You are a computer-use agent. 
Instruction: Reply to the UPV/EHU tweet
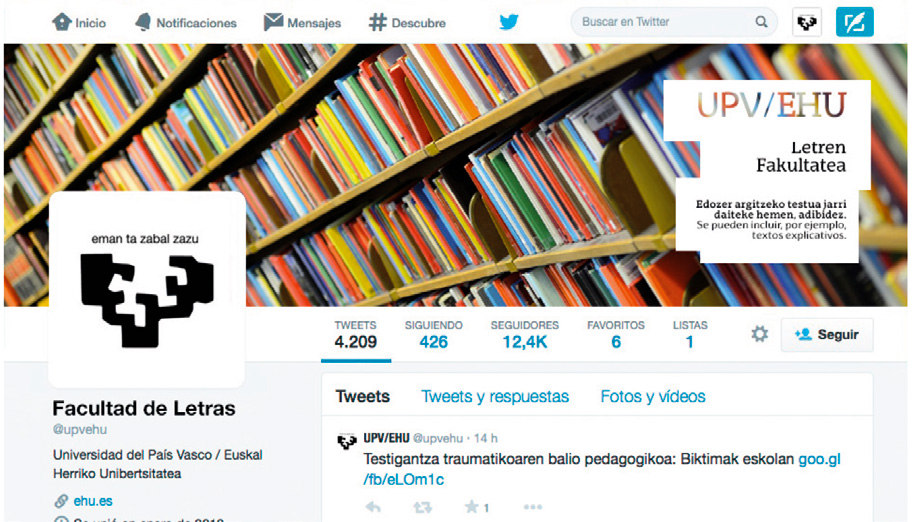373,507
